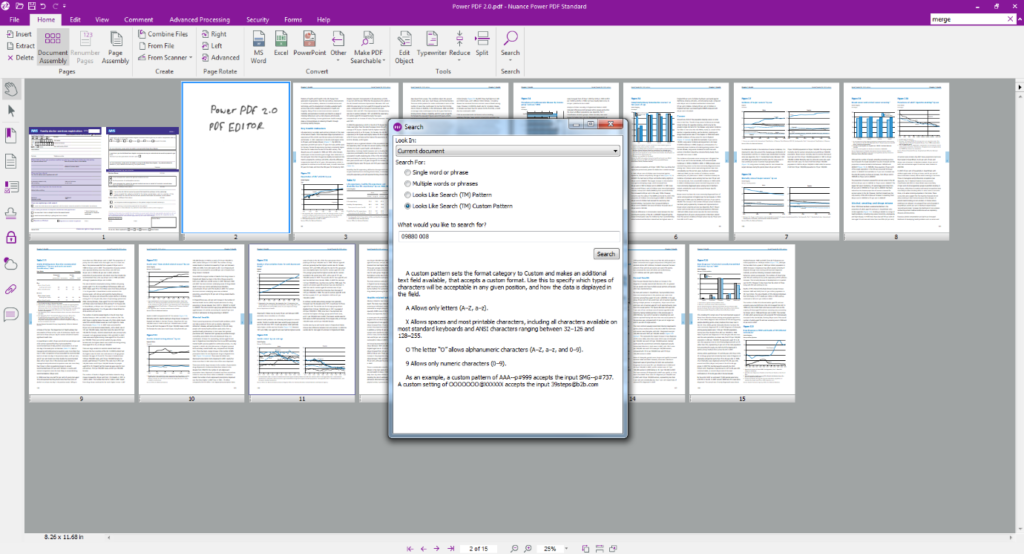Select page 15 thumbnail
Image resolution: width=1024 pixels, height=554 pixels.
coord(742,319)
